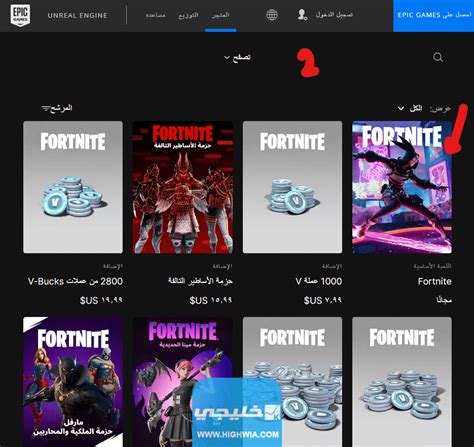This screenshot has height=447, width=474.
Task: Open the Fortnite base game thumbnail
Action: pyautogui.click(x=402, y=187)
